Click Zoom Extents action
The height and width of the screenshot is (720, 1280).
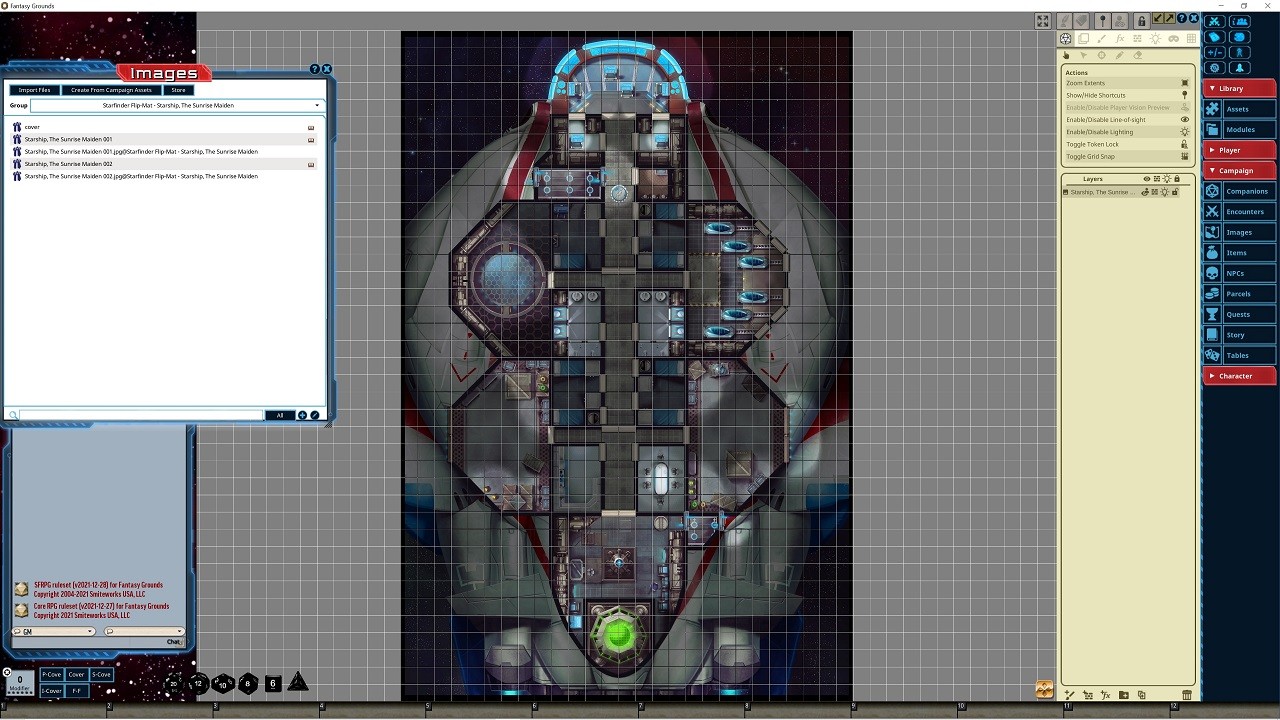click(x=1128, y=83)
